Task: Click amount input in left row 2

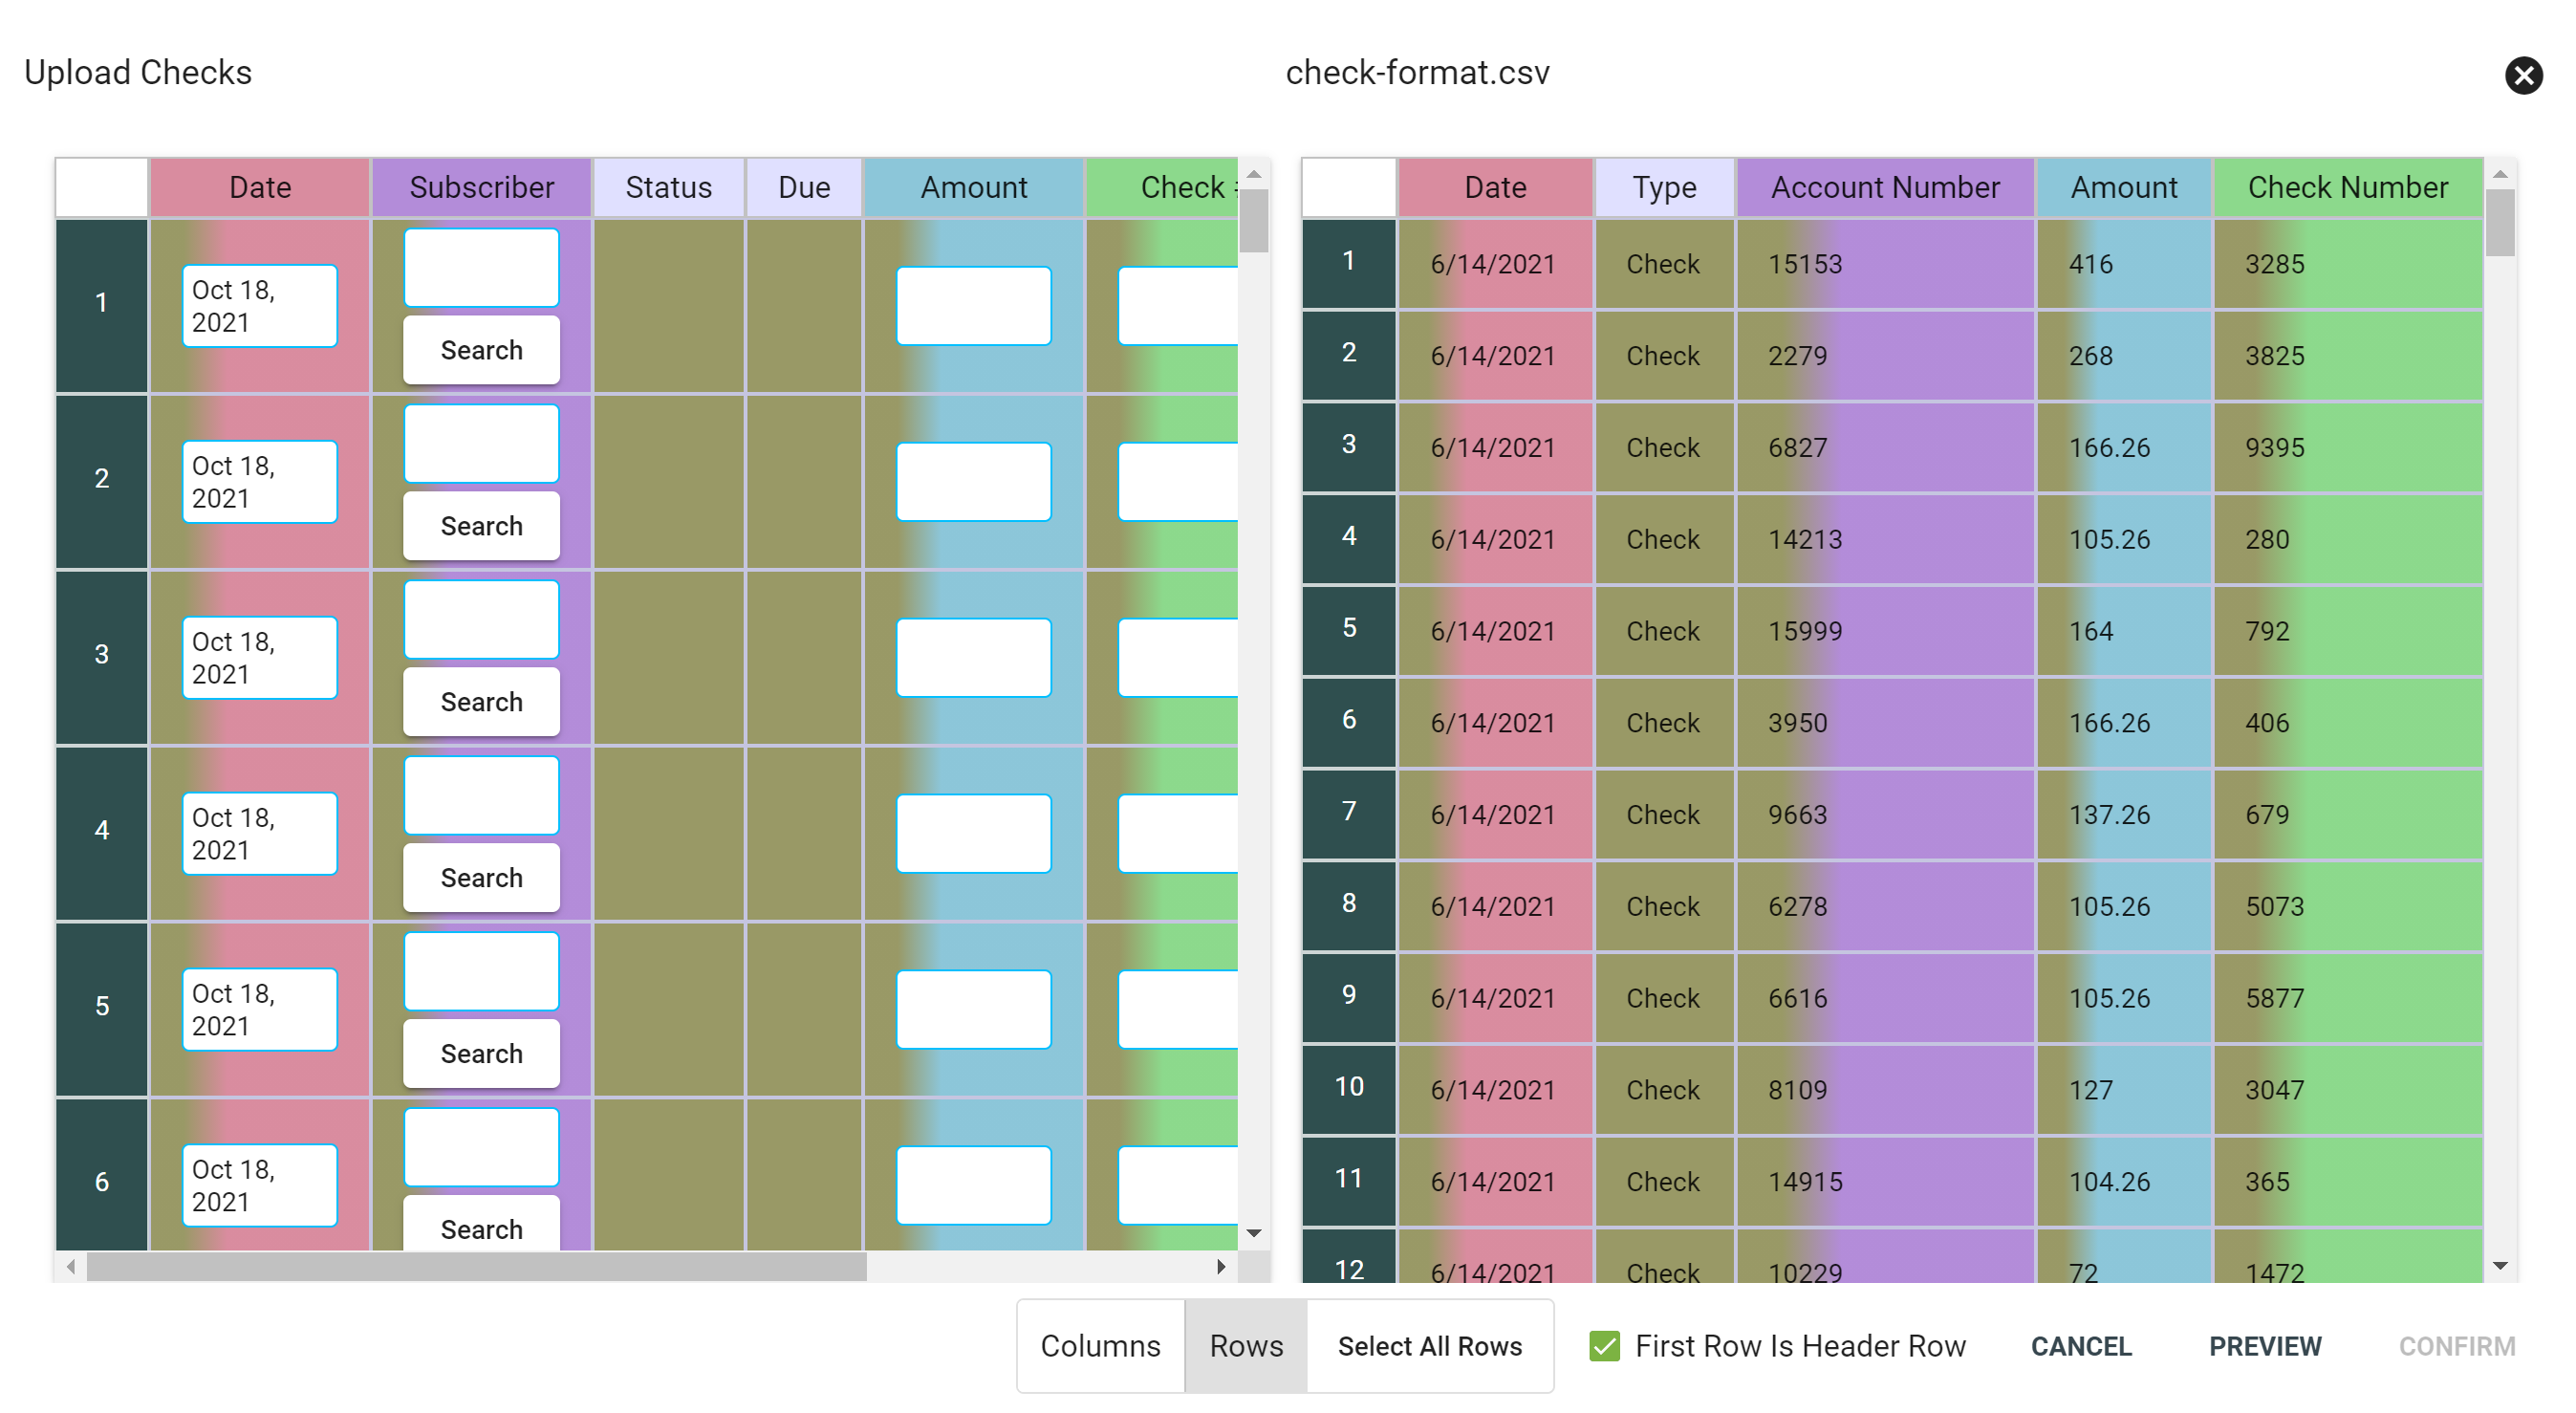Action: pos(973,481)
